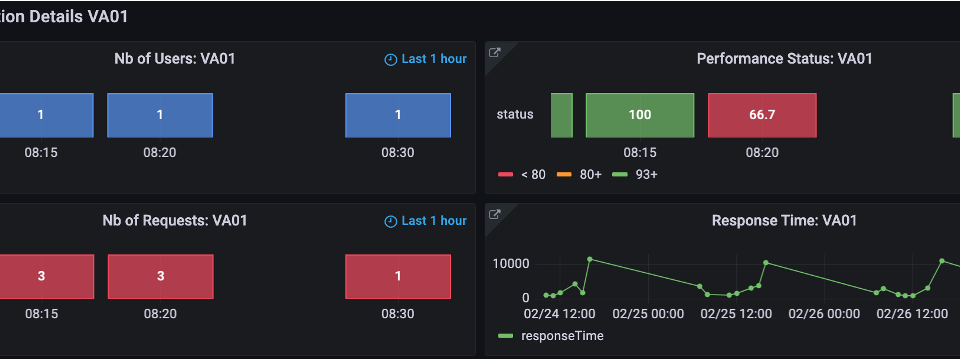Viewport: 960px width, 360px height.
Task: Collapse the Details VA01 row header
Action: (64, 17)
